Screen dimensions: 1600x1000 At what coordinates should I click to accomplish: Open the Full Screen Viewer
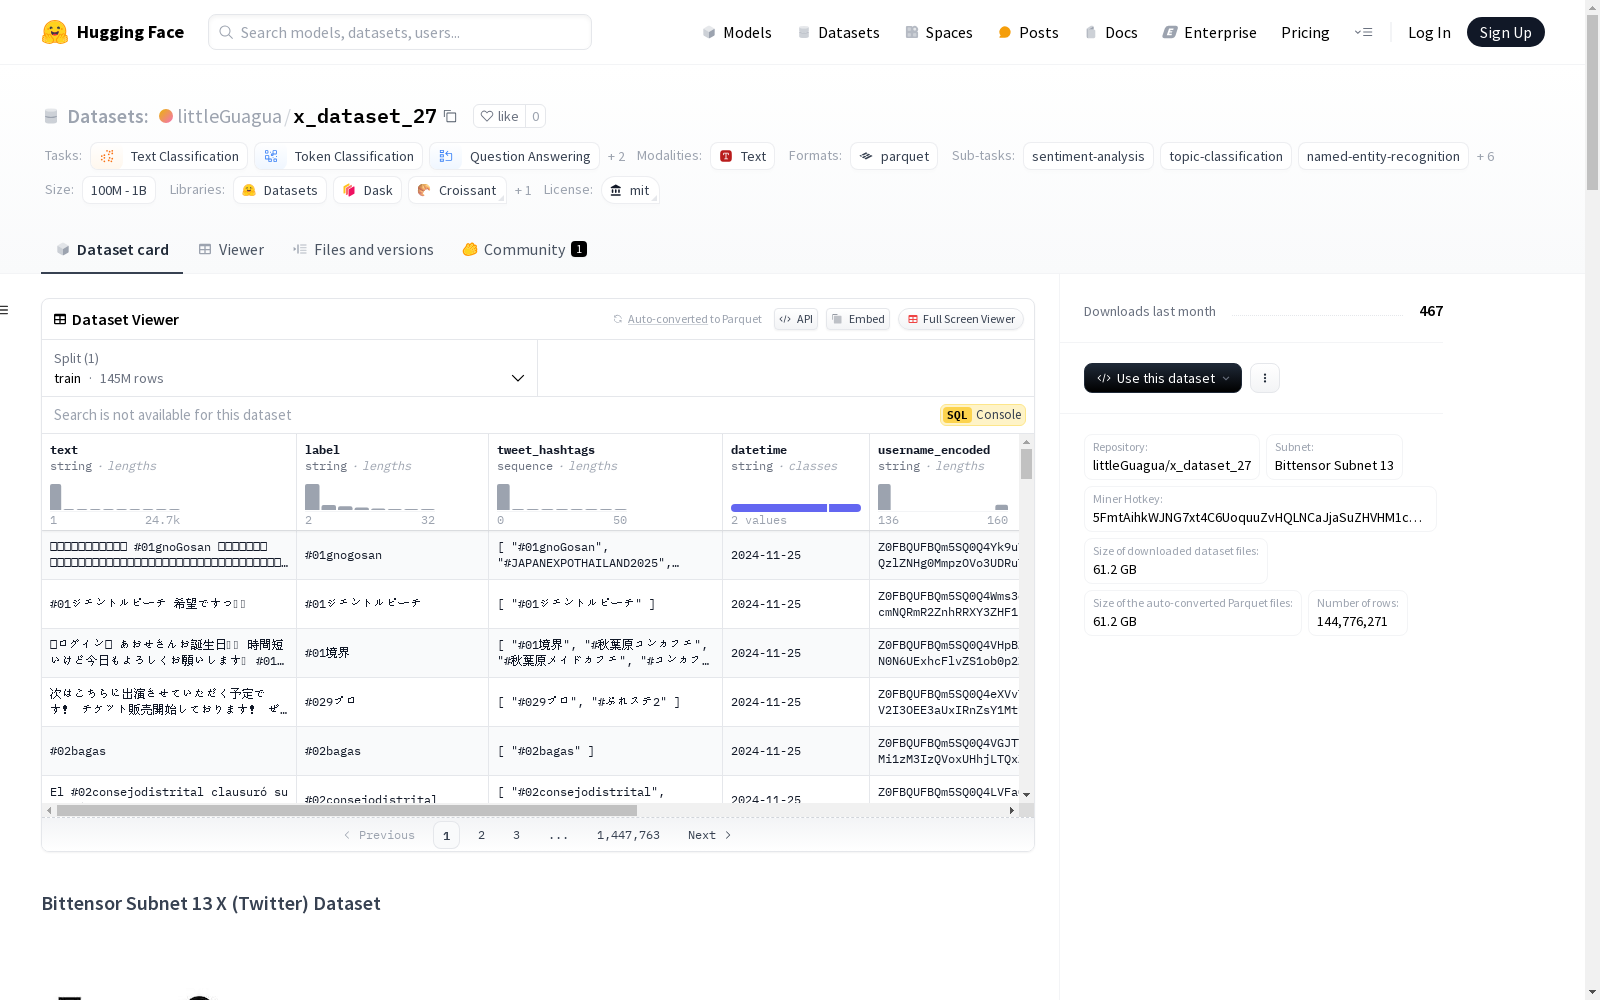tap(961, 319)
